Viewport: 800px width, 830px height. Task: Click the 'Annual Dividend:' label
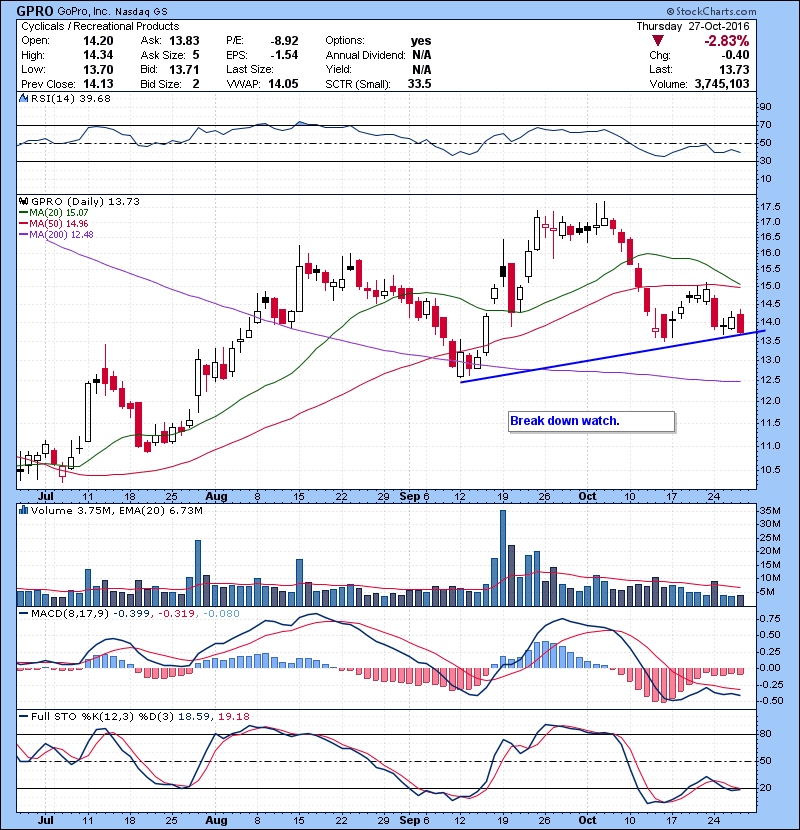click(x=365, y=55)
